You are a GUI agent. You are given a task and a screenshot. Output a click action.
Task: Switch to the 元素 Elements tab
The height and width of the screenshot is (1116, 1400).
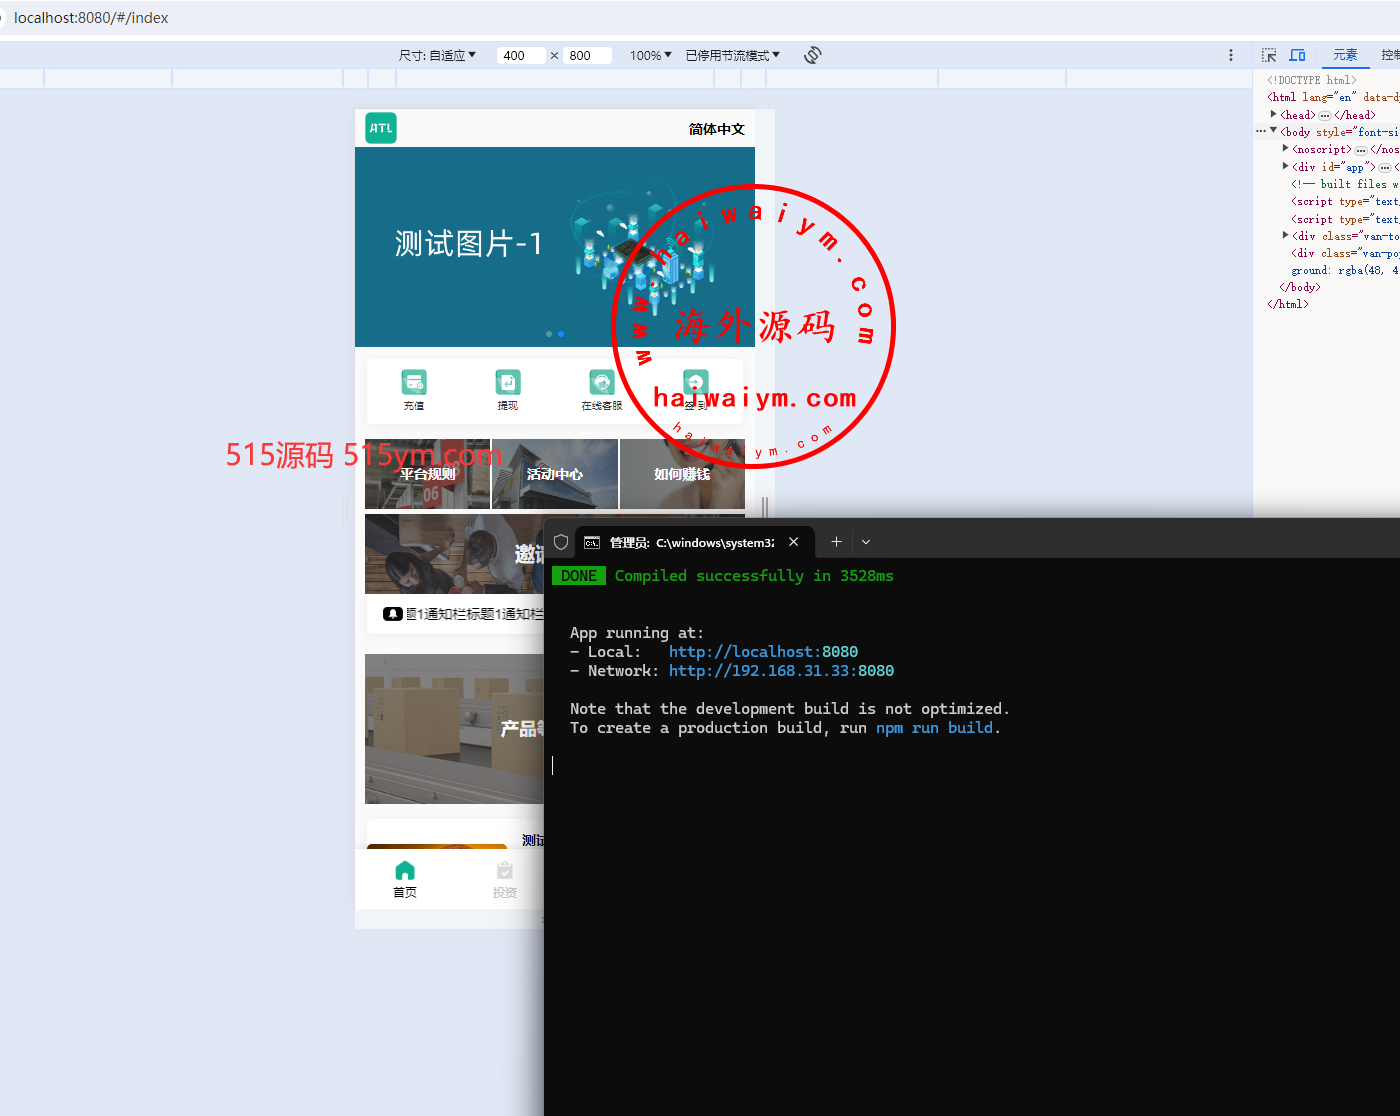coord(1345,55)
